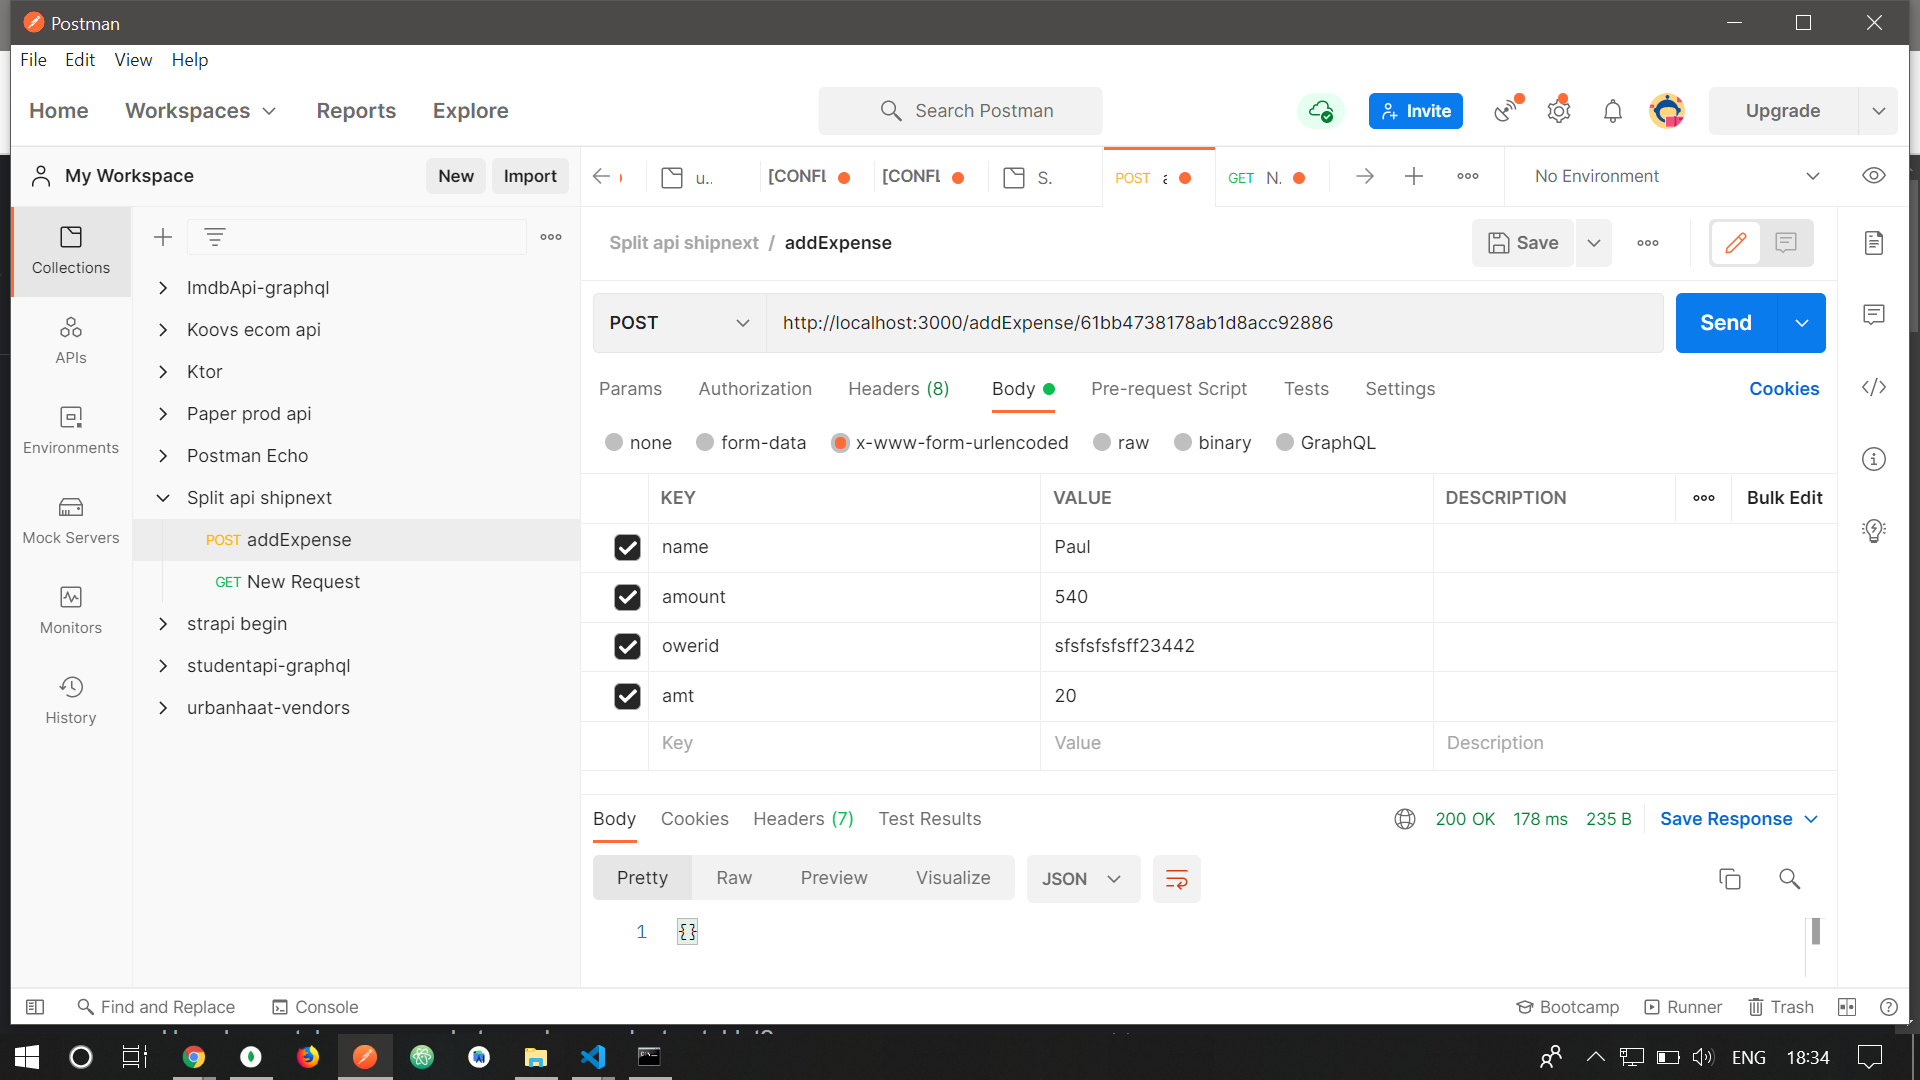This screenshot has height=1080, width=1920.
Task: Toggle the owerid field checkbox
Action: coord(629,645)
